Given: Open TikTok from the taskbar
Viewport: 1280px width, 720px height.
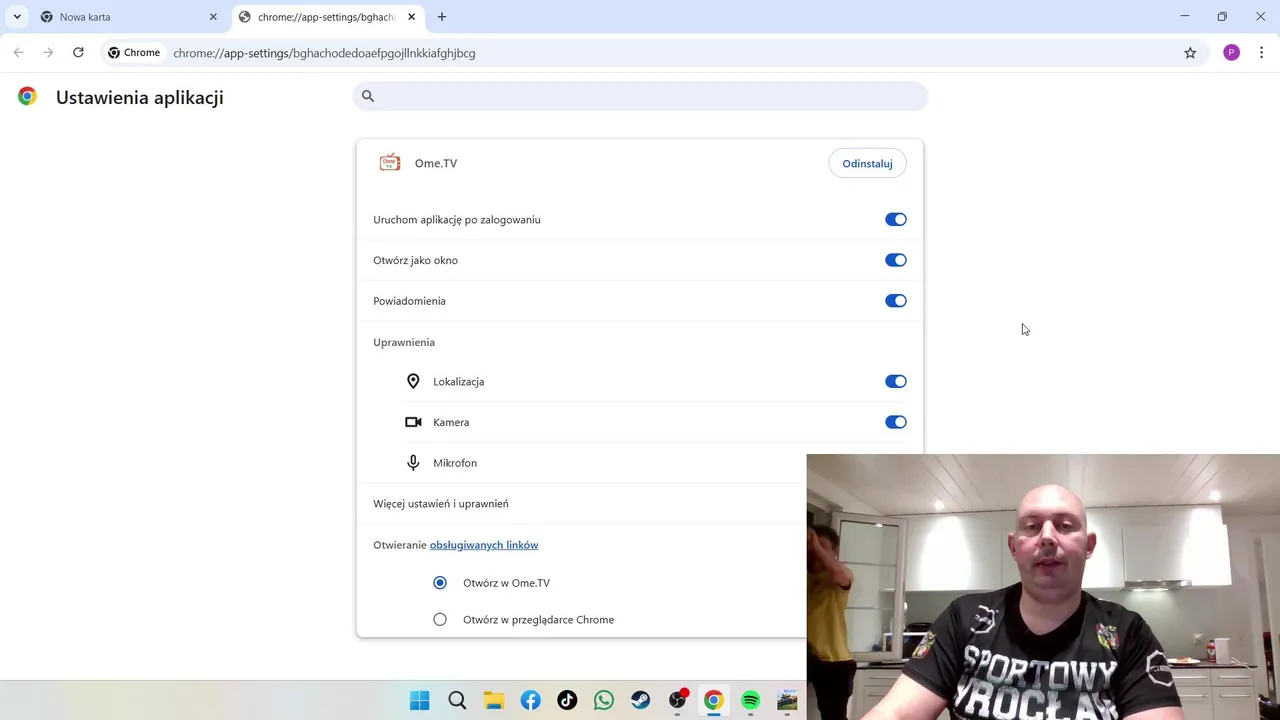Looking at the screenshot, I should click(567, 701).
